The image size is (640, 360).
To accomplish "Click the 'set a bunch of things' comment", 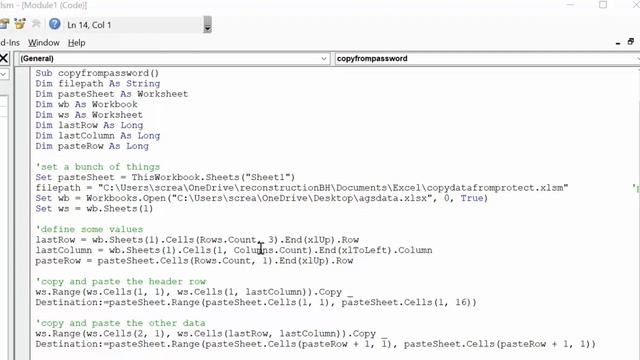I will 98,167.
